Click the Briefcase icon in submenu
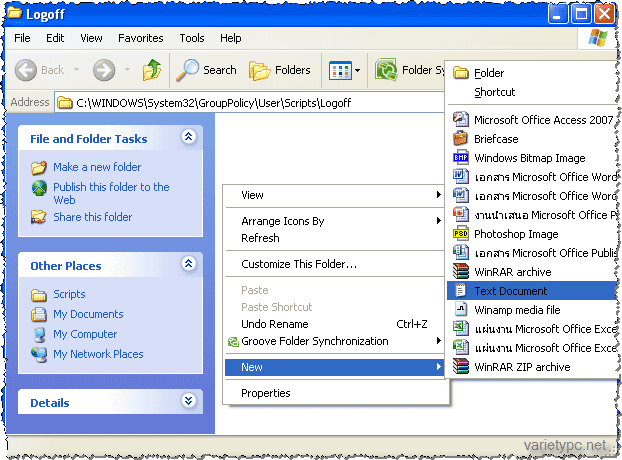The height and width of the screenshot is (460, 622). [x=461, y=138]
